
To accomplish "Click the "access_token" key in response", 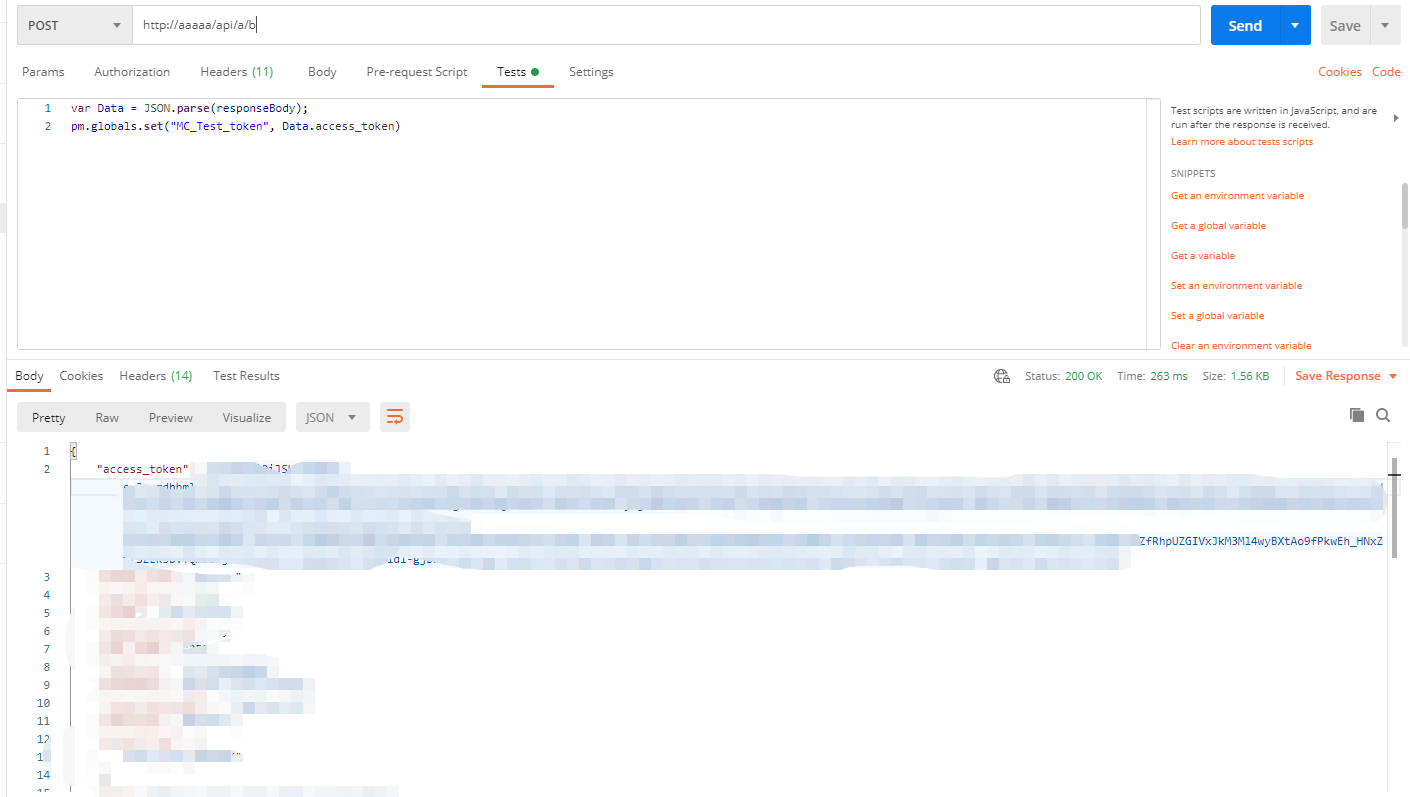I will [143, 469].
